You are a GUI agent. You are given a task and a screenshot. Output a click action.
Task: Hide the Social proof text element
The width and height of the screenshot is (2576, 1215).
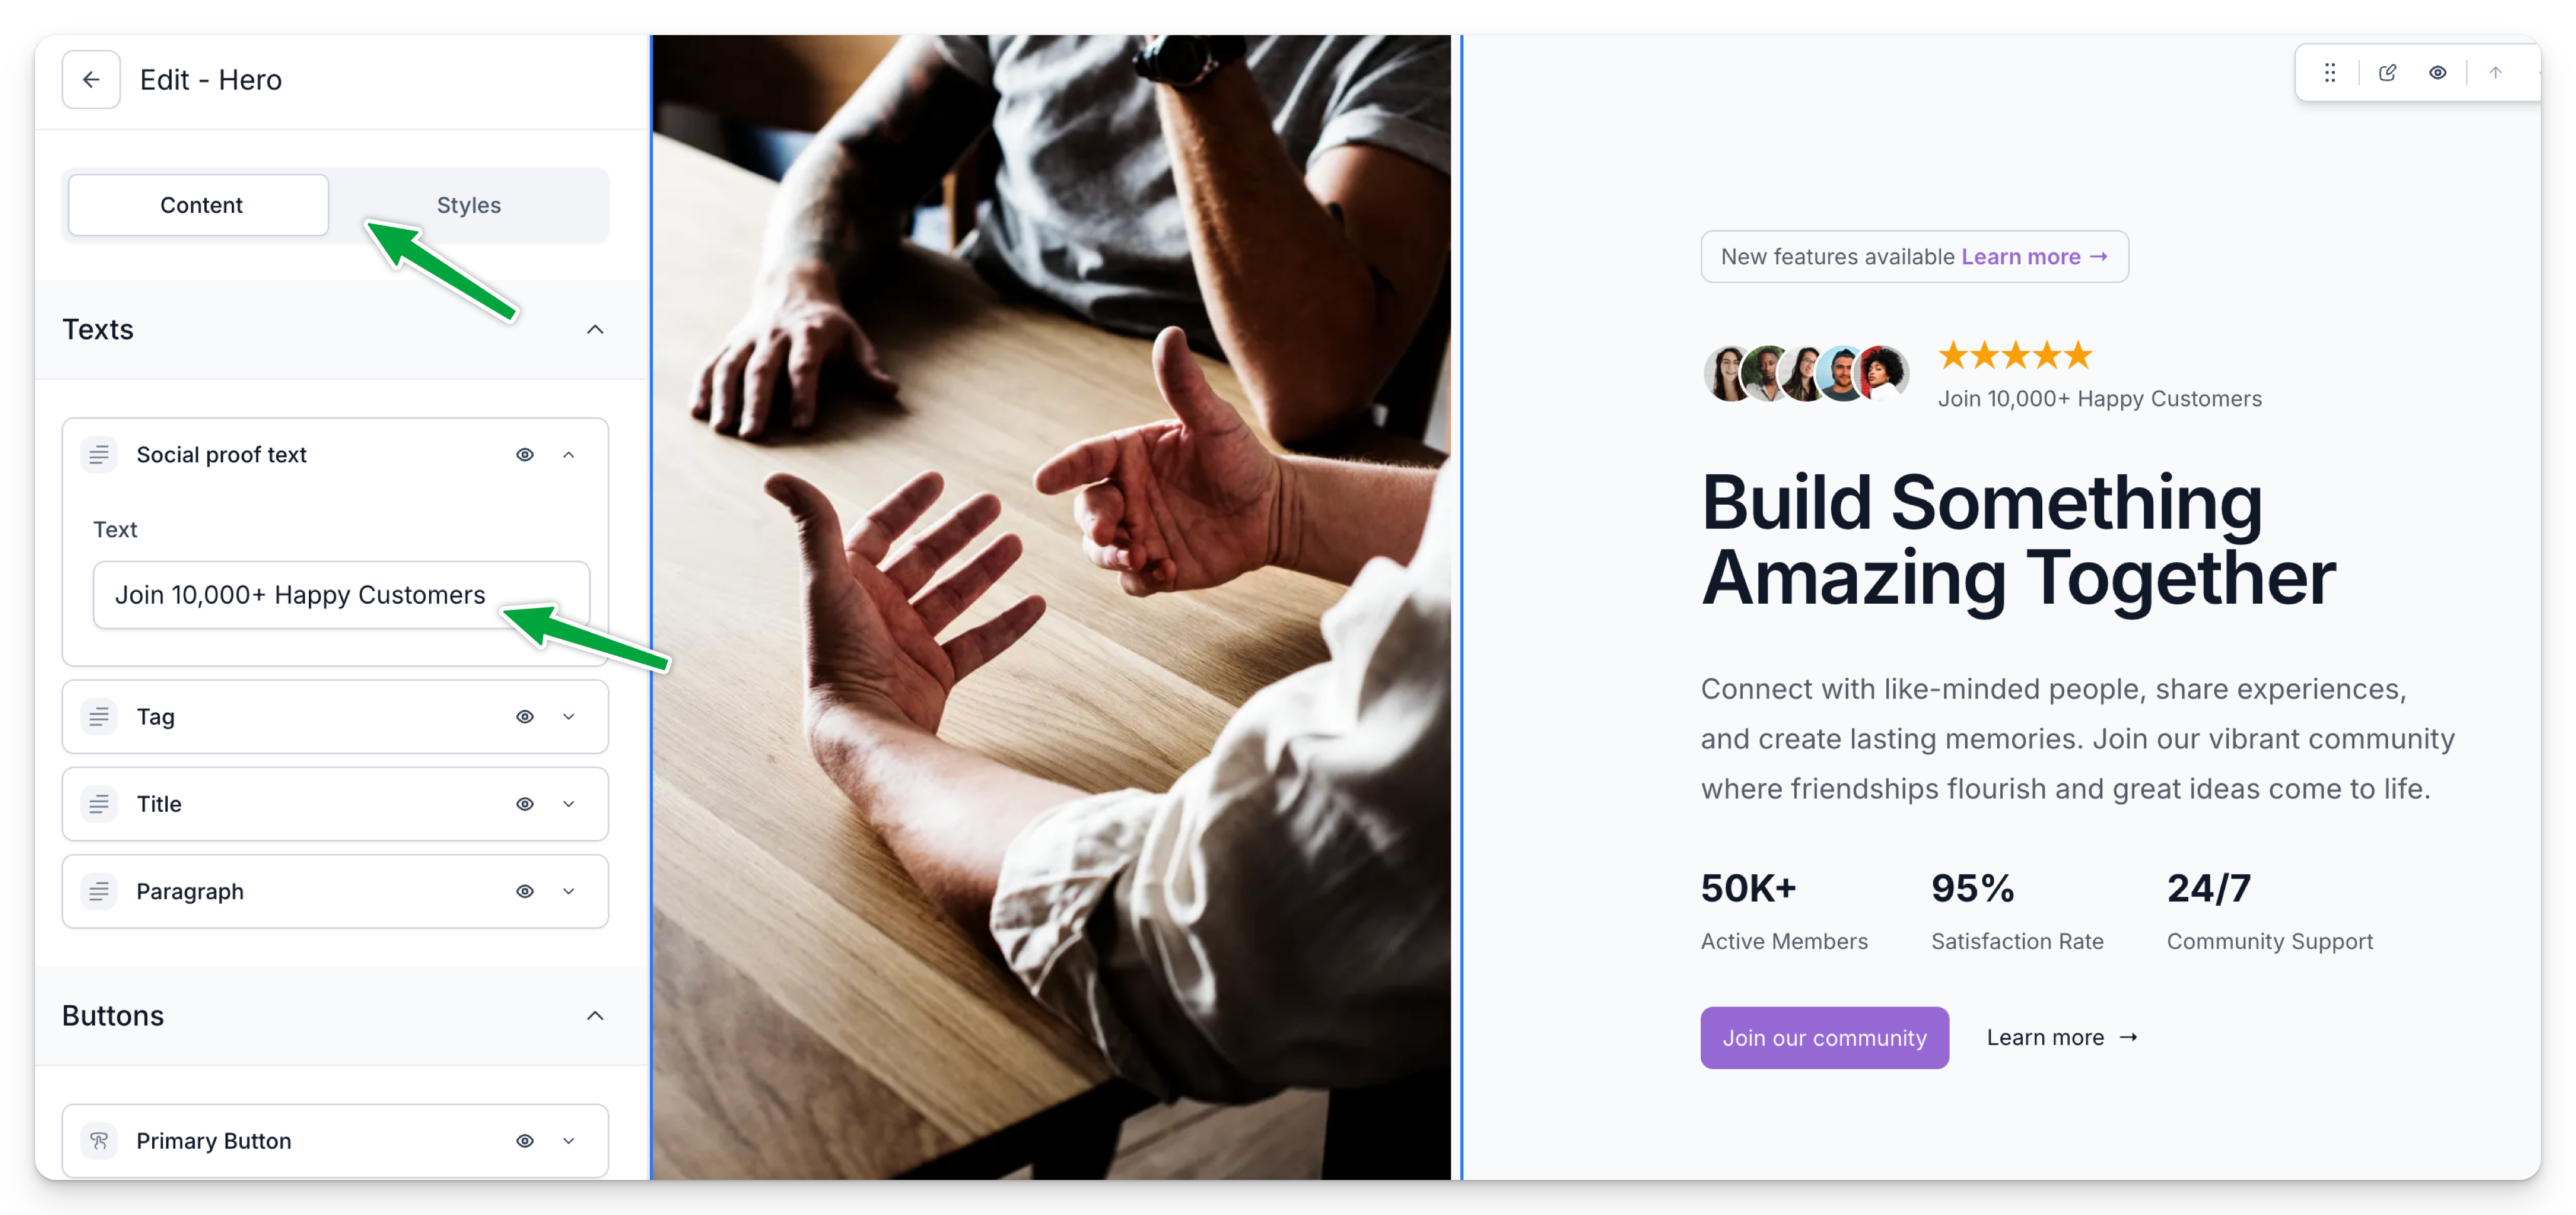point(525,454)
